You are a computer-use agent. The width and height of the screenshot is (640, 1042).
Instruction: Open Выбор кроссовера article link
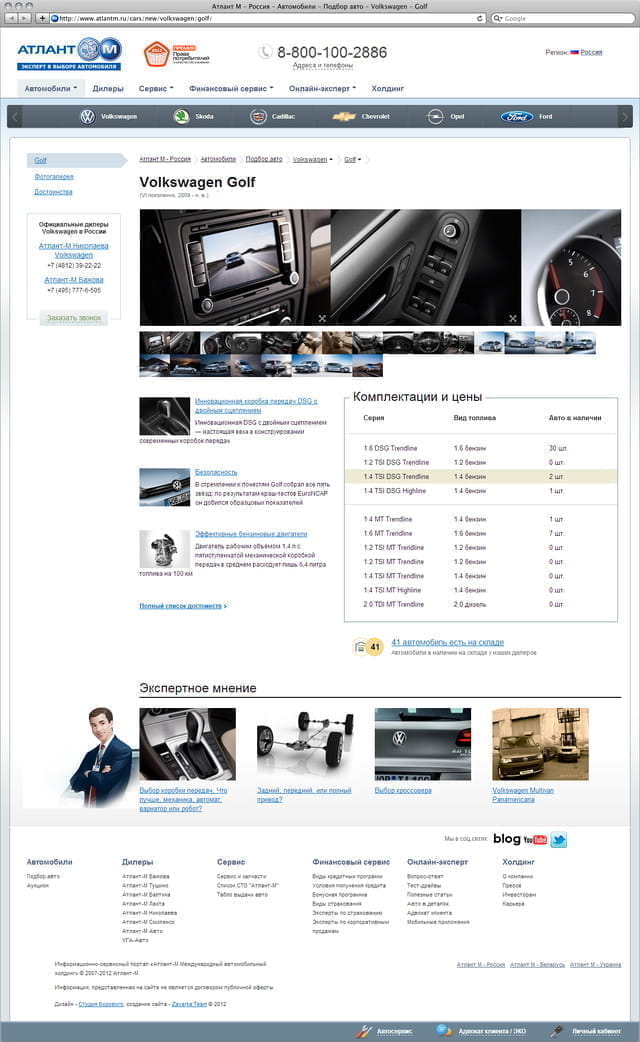403,790
